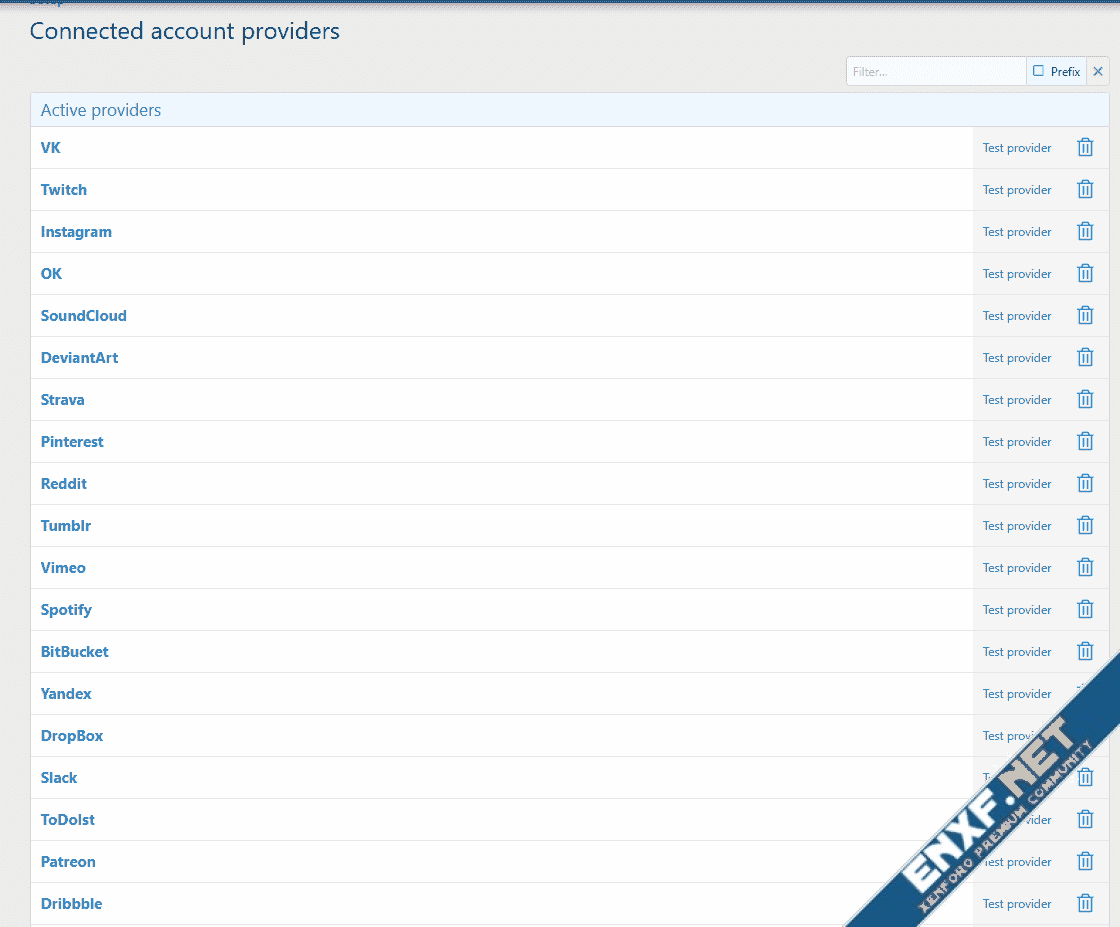The image size is (1120, 927).
Task: Open the BitBucket provider
Action: (x=75, y=652)
